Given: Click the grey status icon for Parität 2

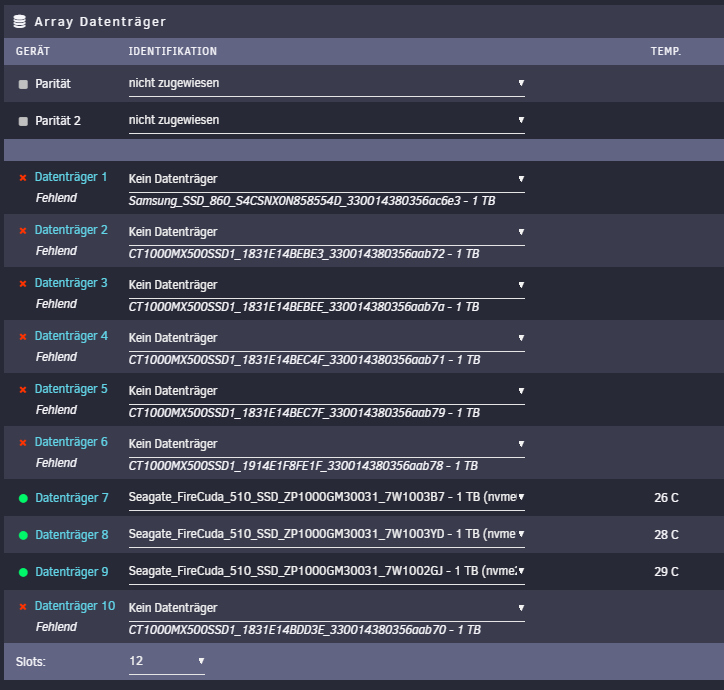Looking at the screenshot, I should 23,121.
